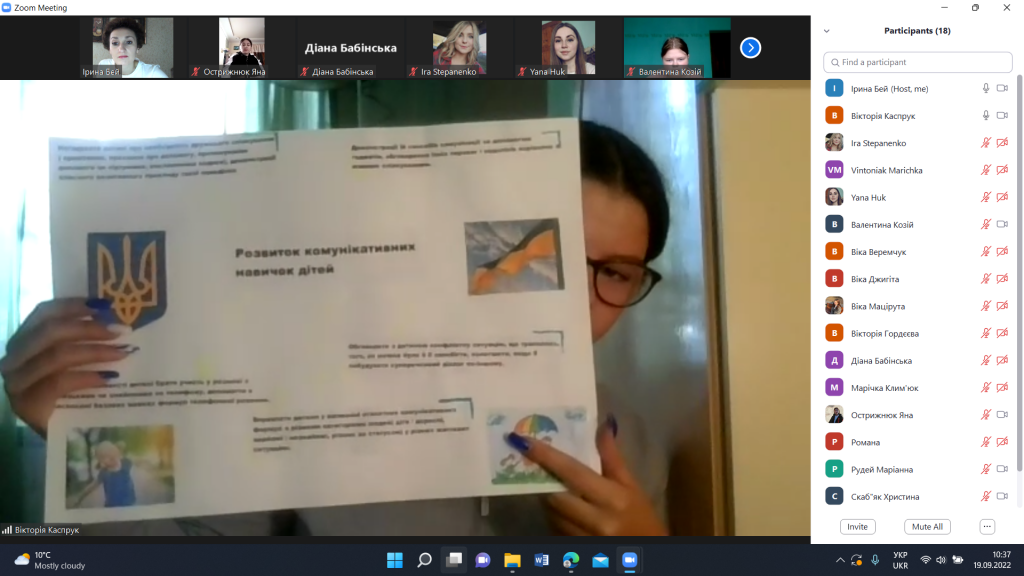The image size is (1024, 576).
Task: Show hidden system tray icons
Action: (x=840, y=559)
